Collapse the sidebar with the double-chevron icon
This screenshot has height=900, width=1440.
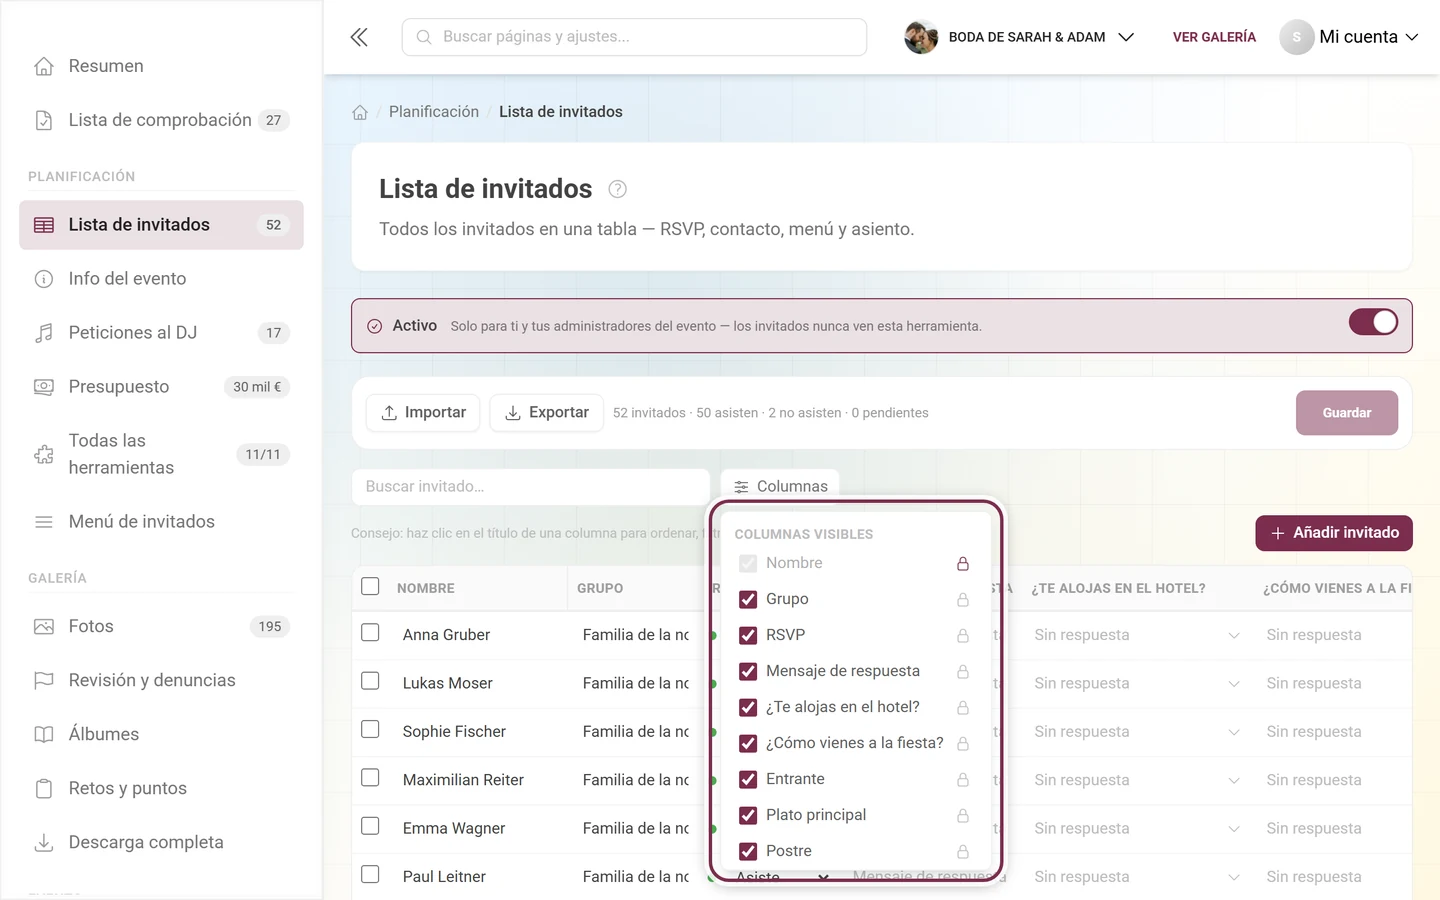(x=359, y=37)
